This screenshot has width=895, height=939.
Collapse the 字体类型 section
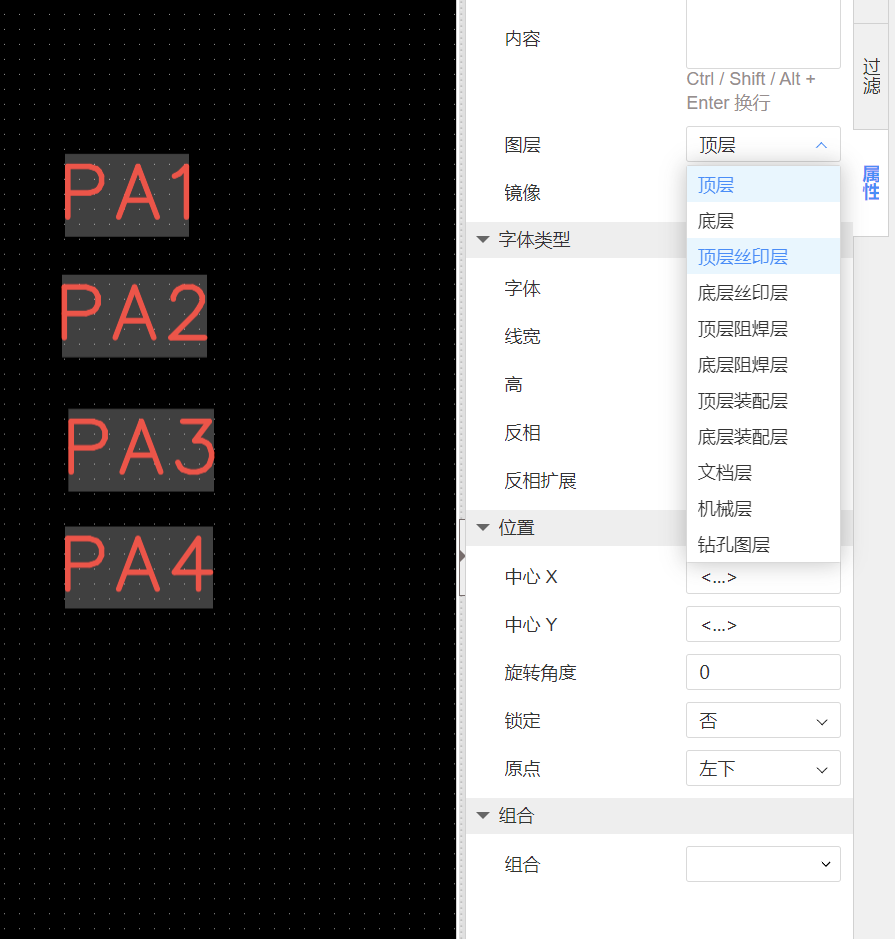pos(483,240)
